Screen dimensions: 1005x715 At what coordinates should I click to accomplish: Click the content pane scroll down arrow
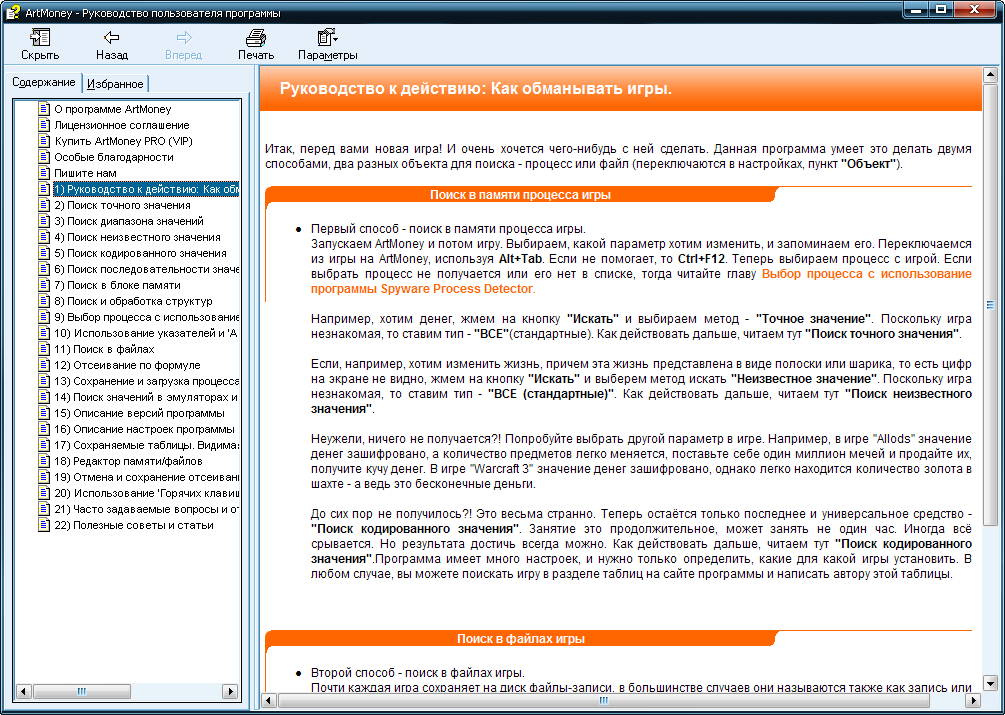990,682
